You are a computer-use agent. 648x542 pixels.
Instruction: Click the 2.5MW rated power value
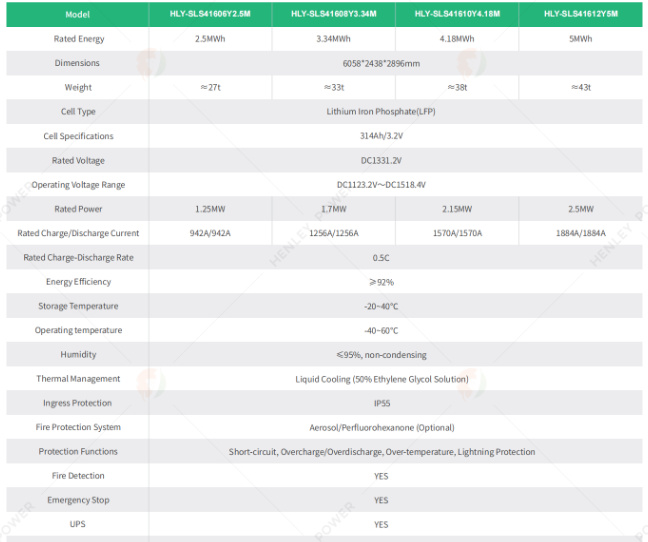pos(580,209)
